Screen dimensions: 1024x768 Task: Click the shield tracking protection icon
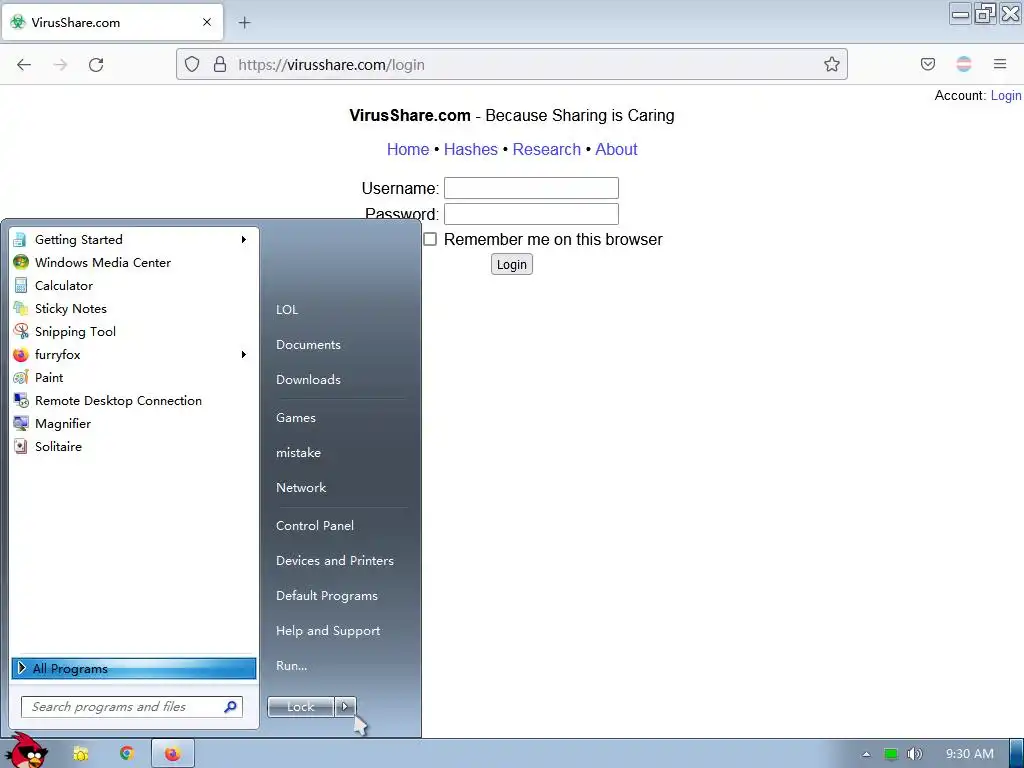[x=192, y=64]
